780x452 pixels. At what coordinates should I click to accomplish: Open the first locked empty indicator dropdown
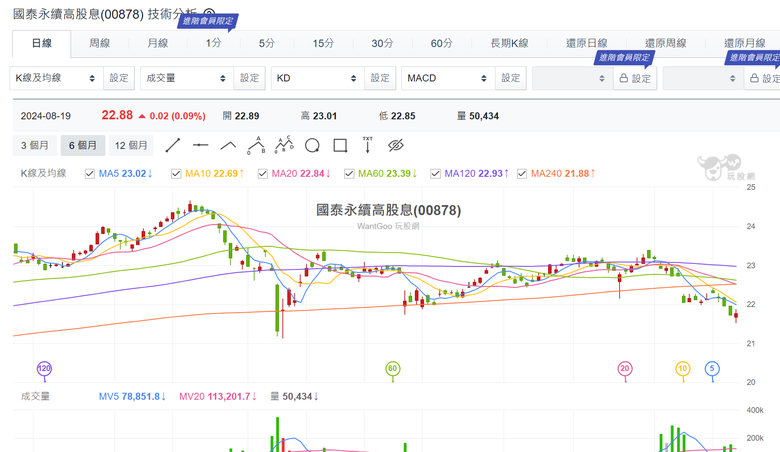(x=573, y=78)
